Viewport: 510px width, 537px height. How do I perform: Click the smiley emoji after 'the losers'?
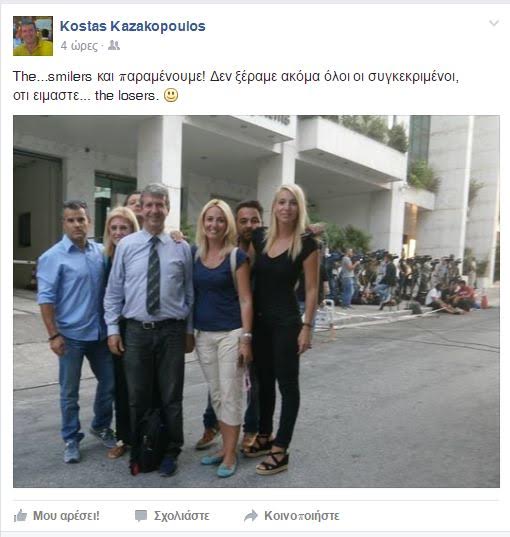point(171,95)
